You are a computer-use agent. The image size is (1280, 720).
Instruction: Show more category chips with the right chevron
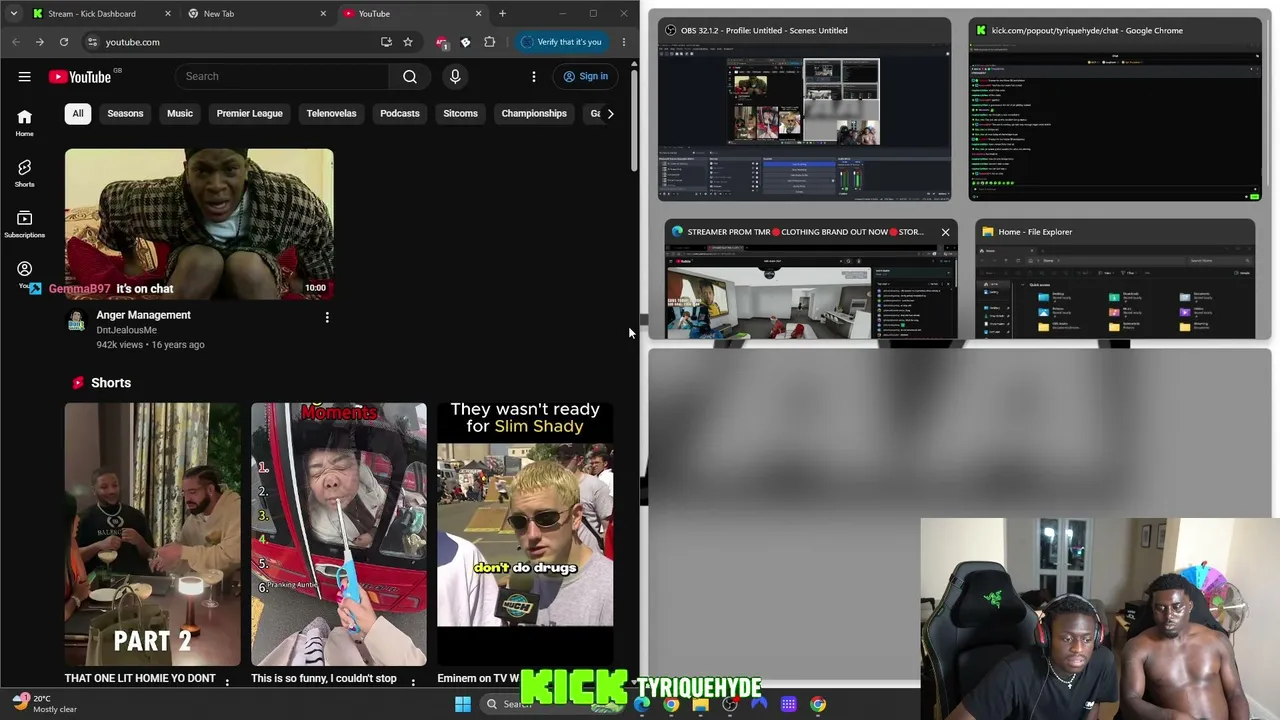coord(610,113)
